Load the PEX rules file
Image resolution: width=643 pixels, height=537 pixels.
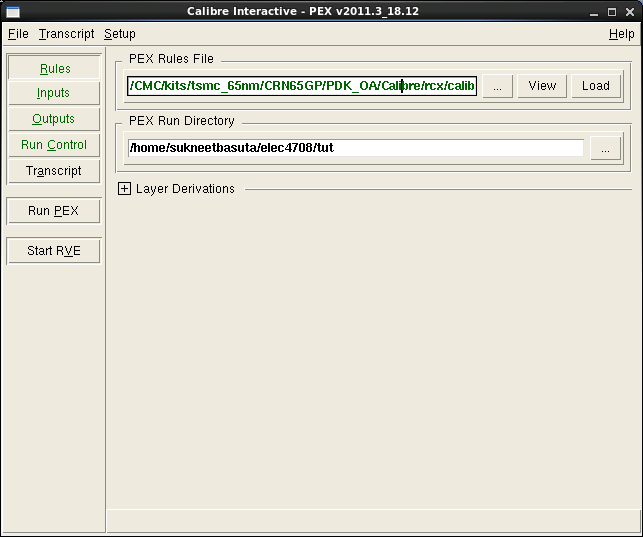(596, 86)
